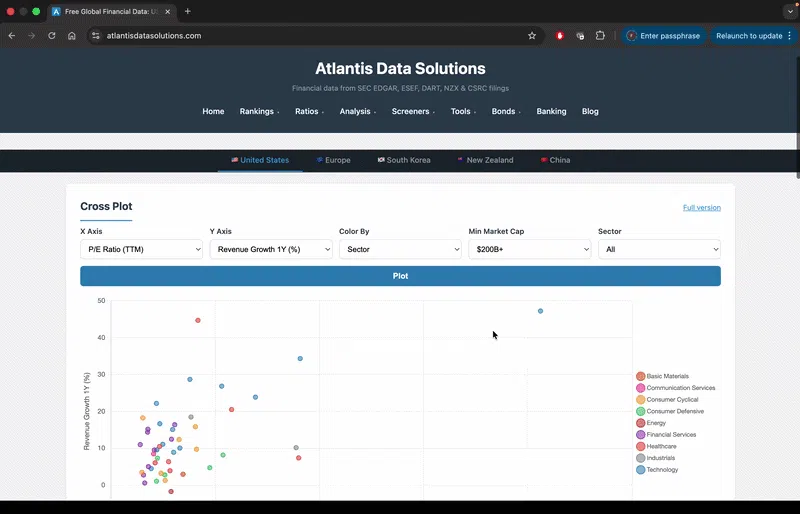Expand the Analysis menu
Image resolution: width=800 pixels, height=514 pixels.
358,111
